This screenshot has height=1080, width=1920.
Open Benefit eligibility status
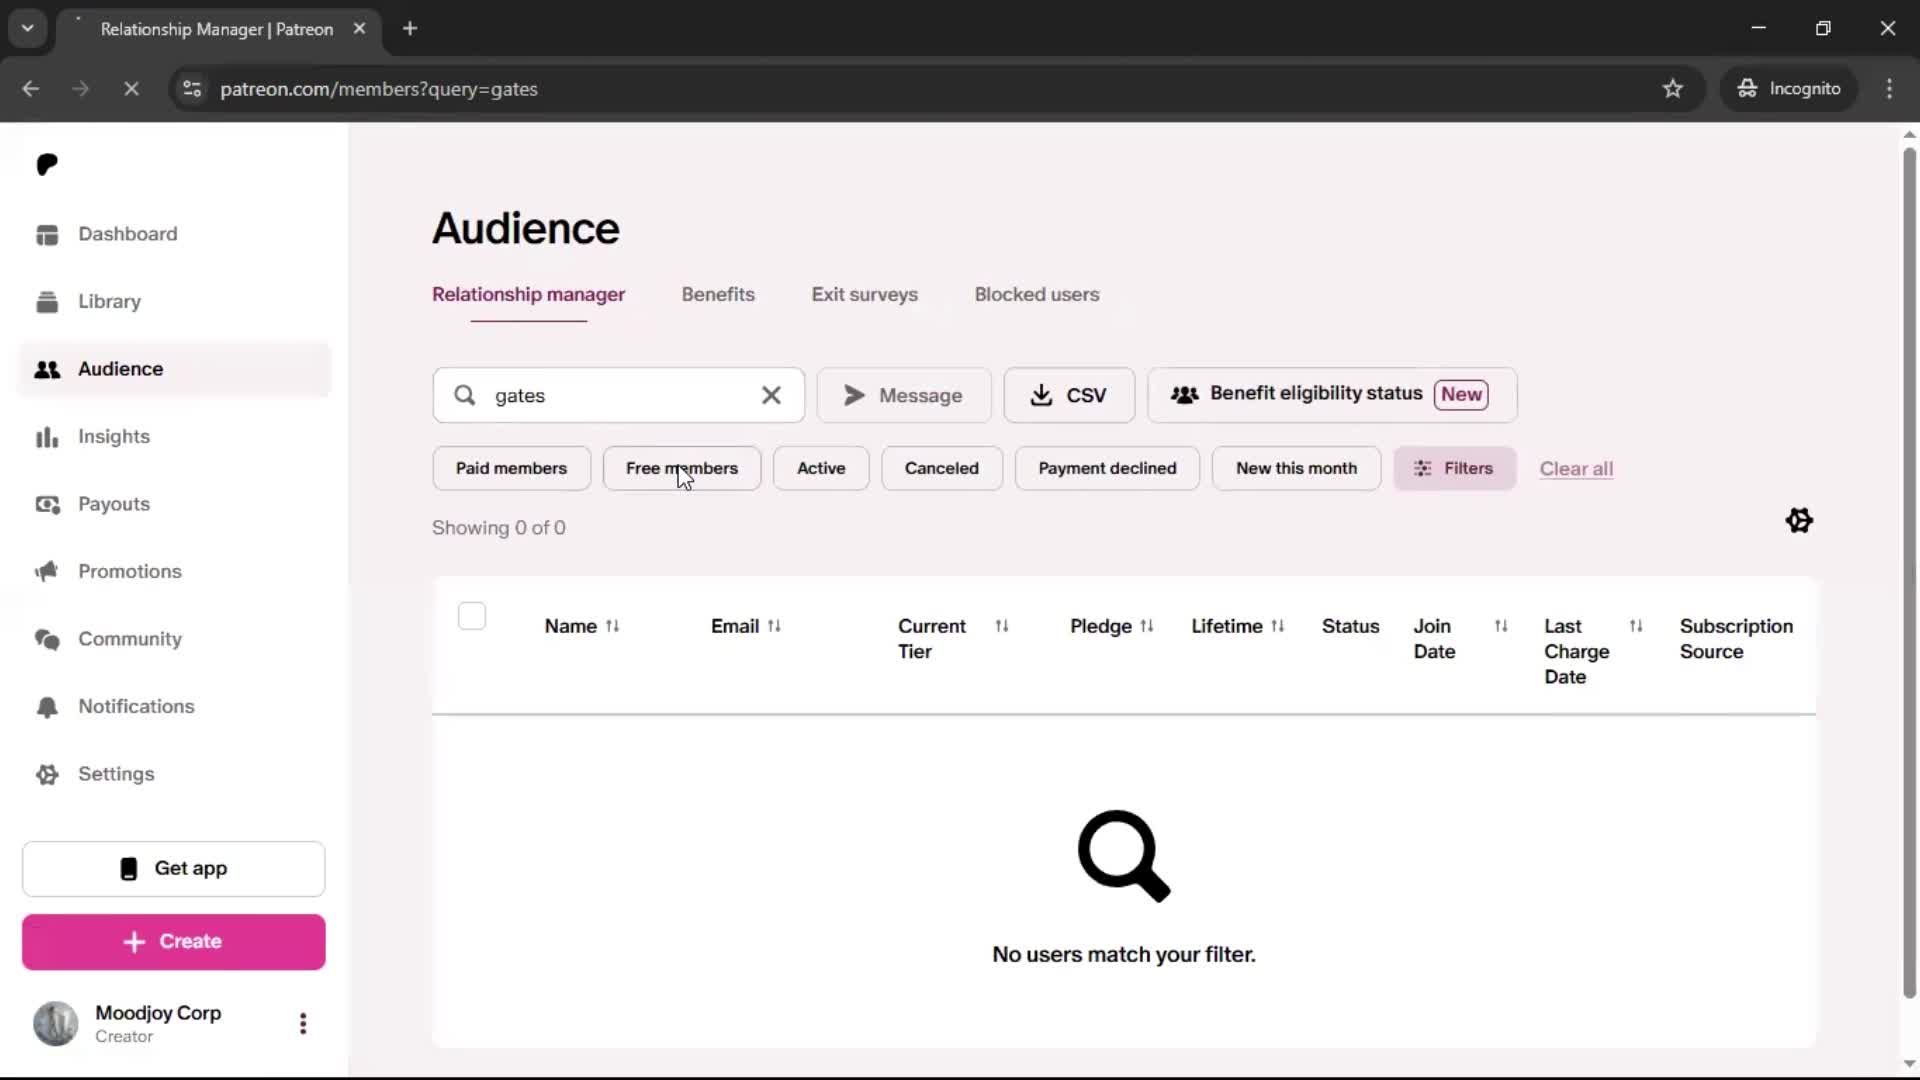1332,395
